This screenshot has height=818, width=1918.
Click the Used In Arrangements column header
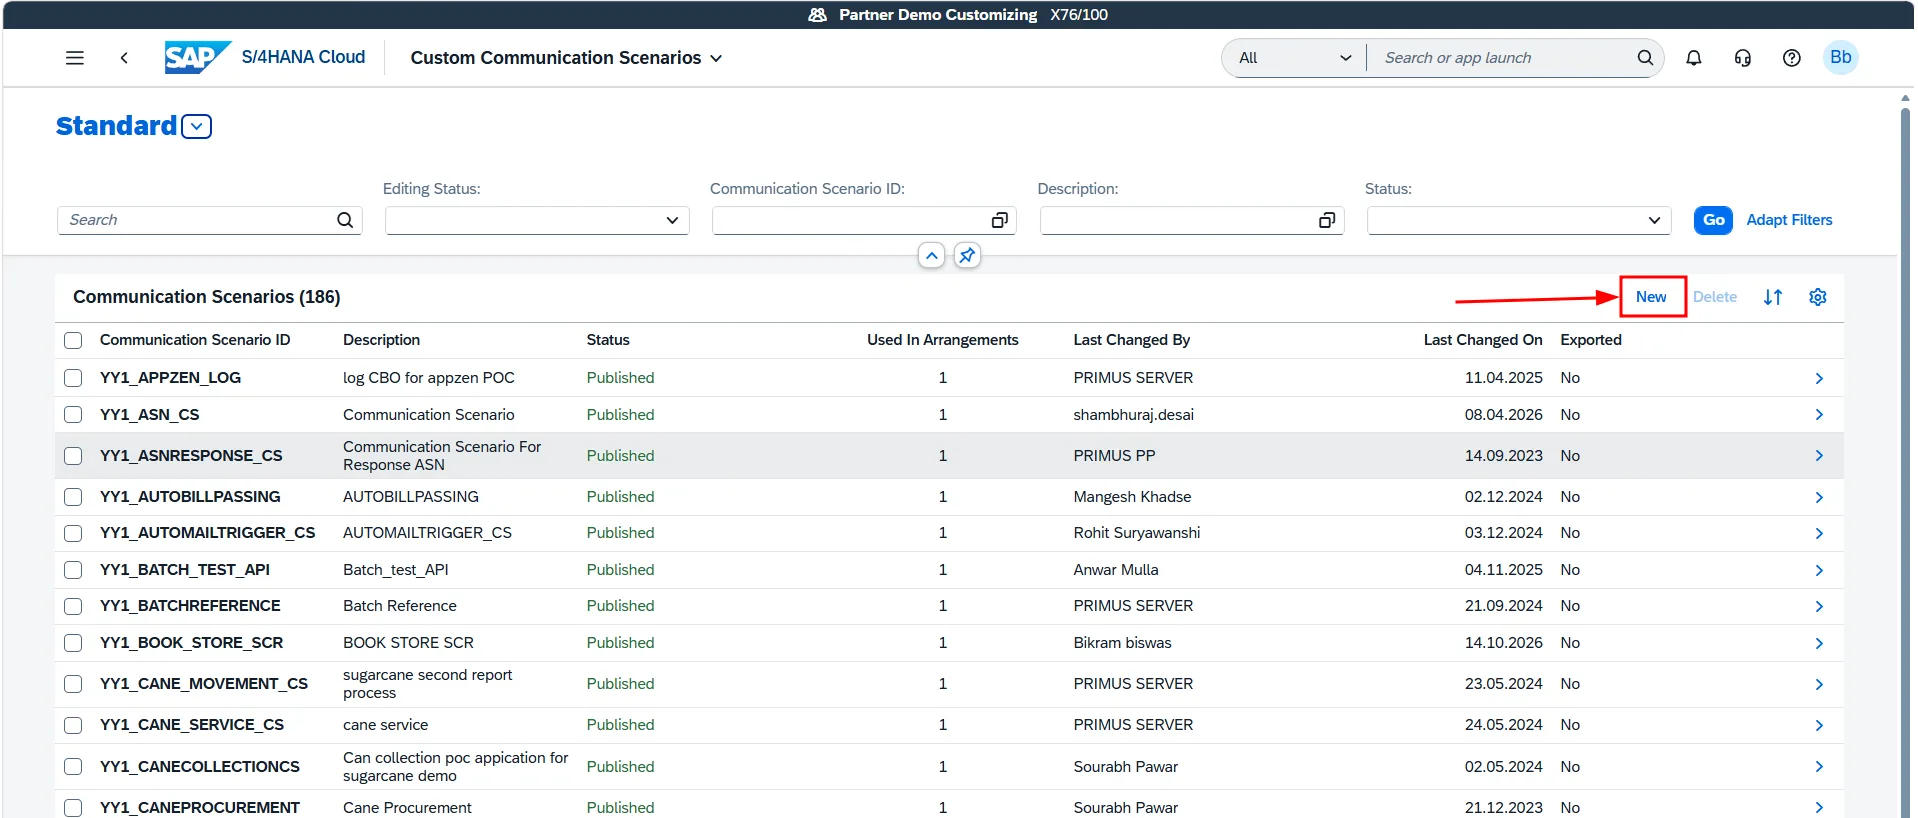click(x=942, y=340)
